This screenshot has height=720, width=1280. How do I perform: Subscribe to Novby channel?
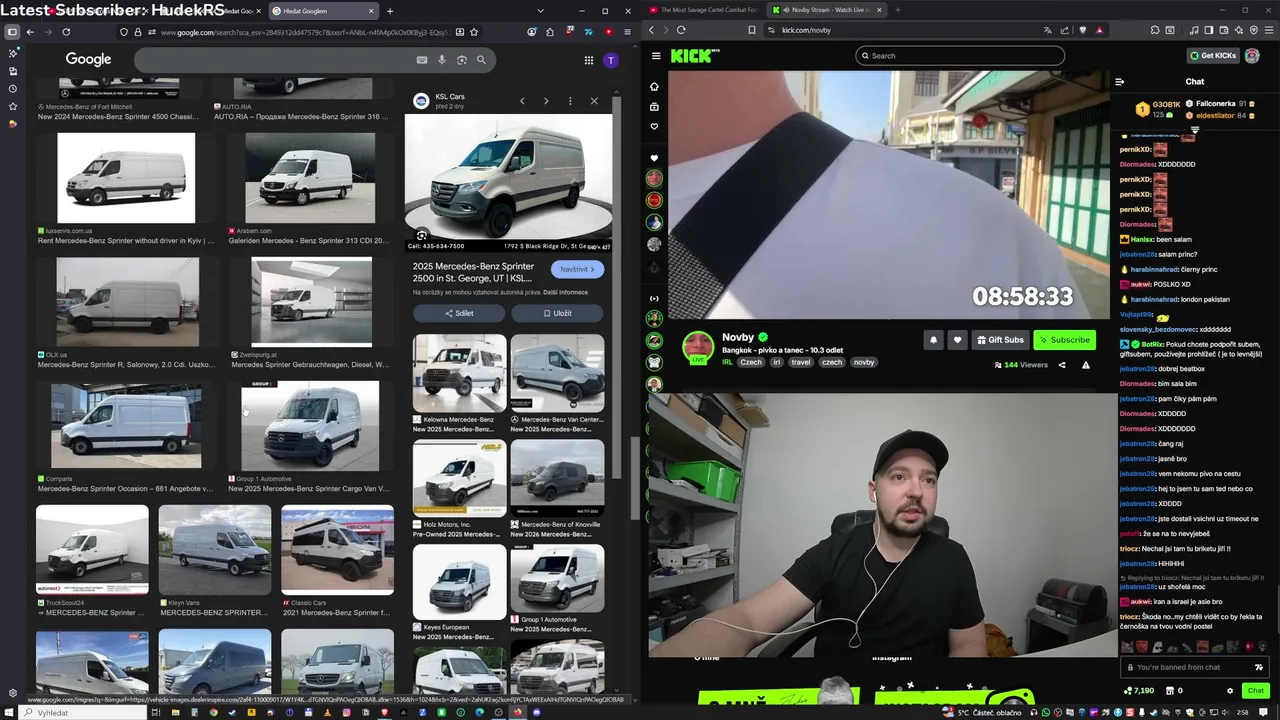point(1064,340)
